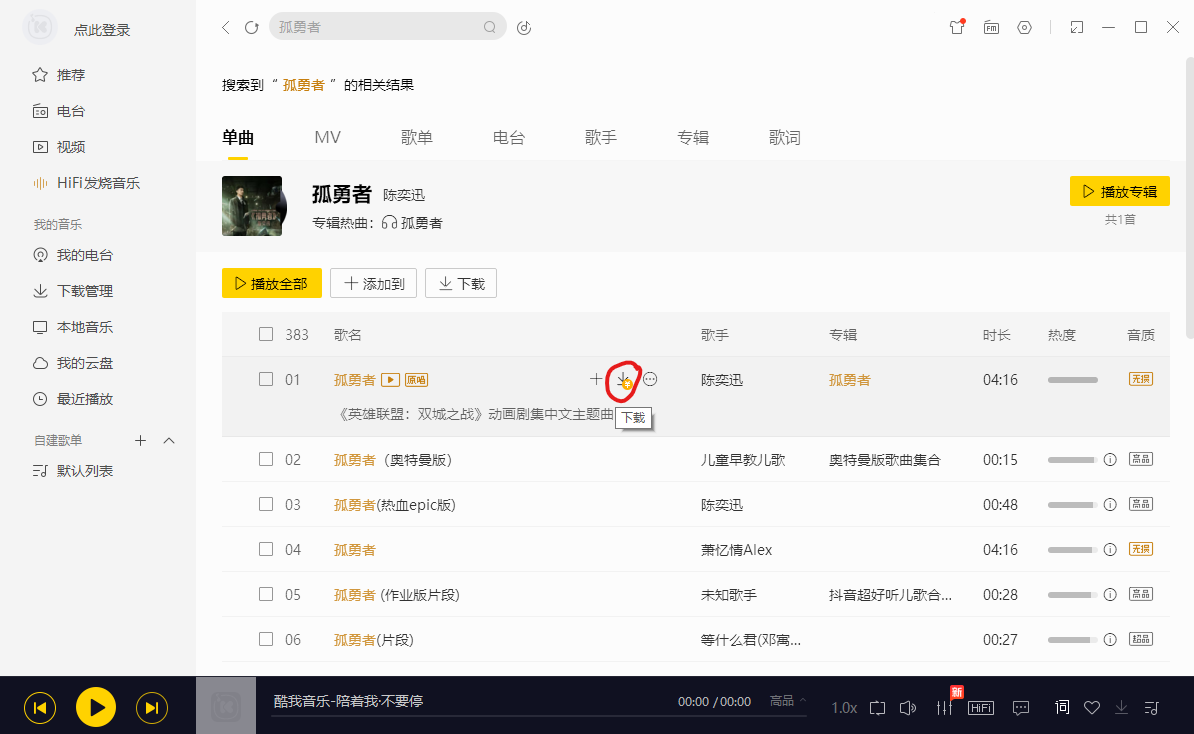Click the music recognition icon beside search box

point(524,28)
